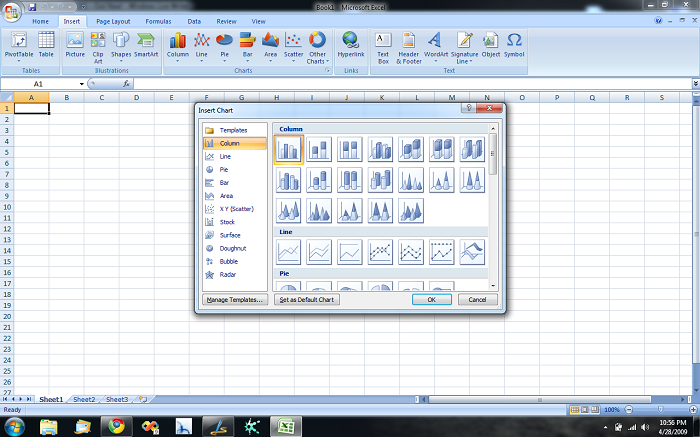700x437 pixels.
Task: Open Header & Footer in Text group
Action: 408,47
